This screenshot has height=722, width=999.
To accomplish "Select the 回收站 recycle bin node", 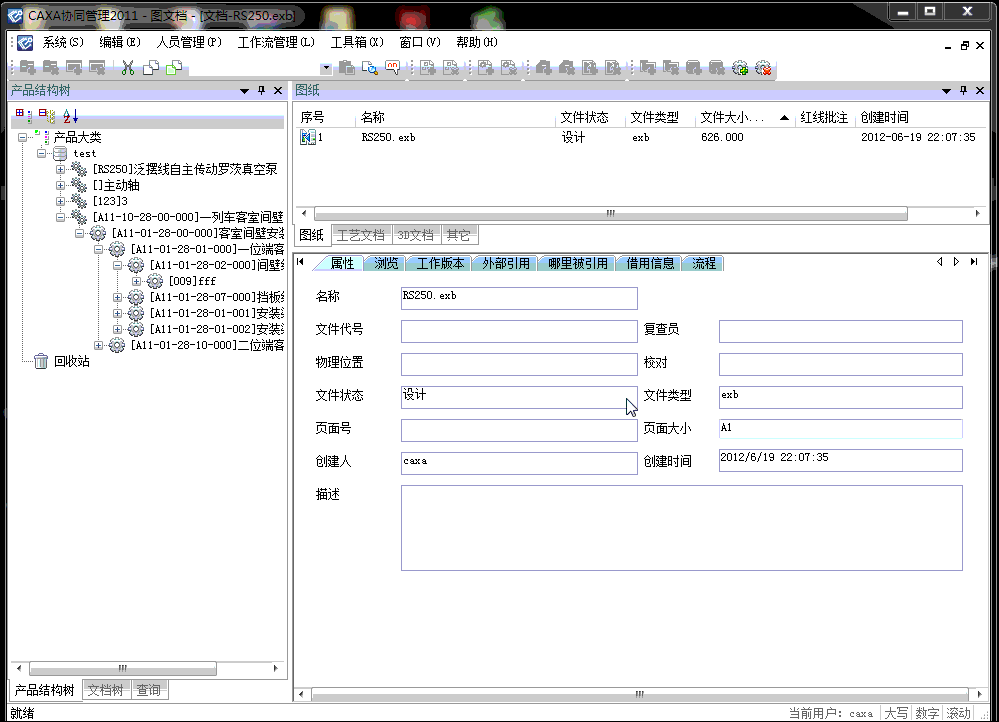I will pos(70,362).
